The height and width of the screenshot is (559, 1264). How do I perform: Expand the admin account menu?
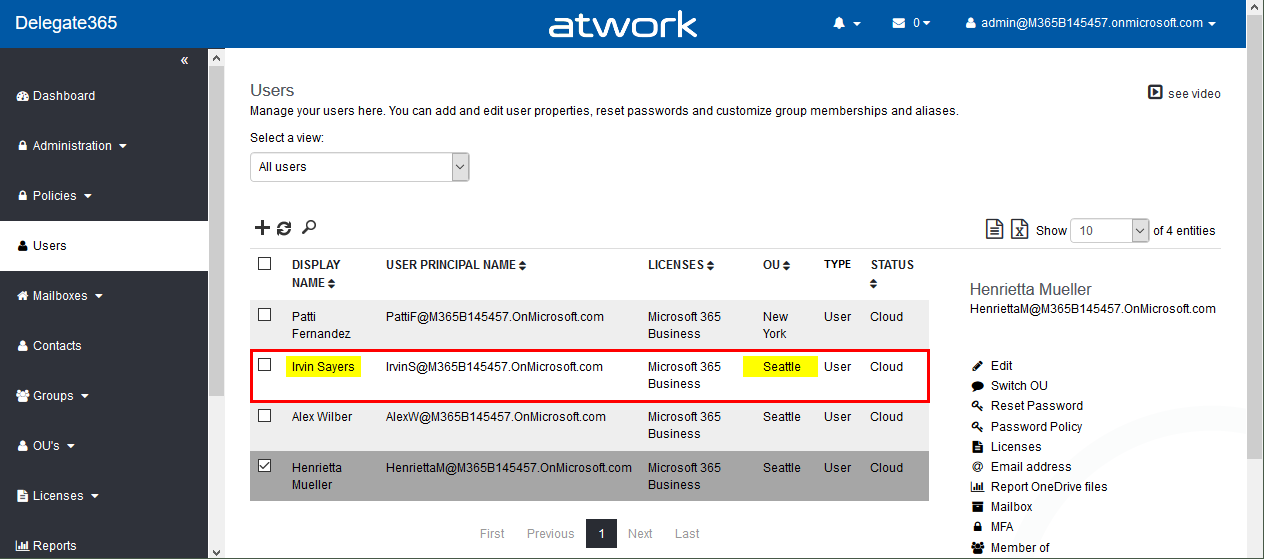point(1091,23)
